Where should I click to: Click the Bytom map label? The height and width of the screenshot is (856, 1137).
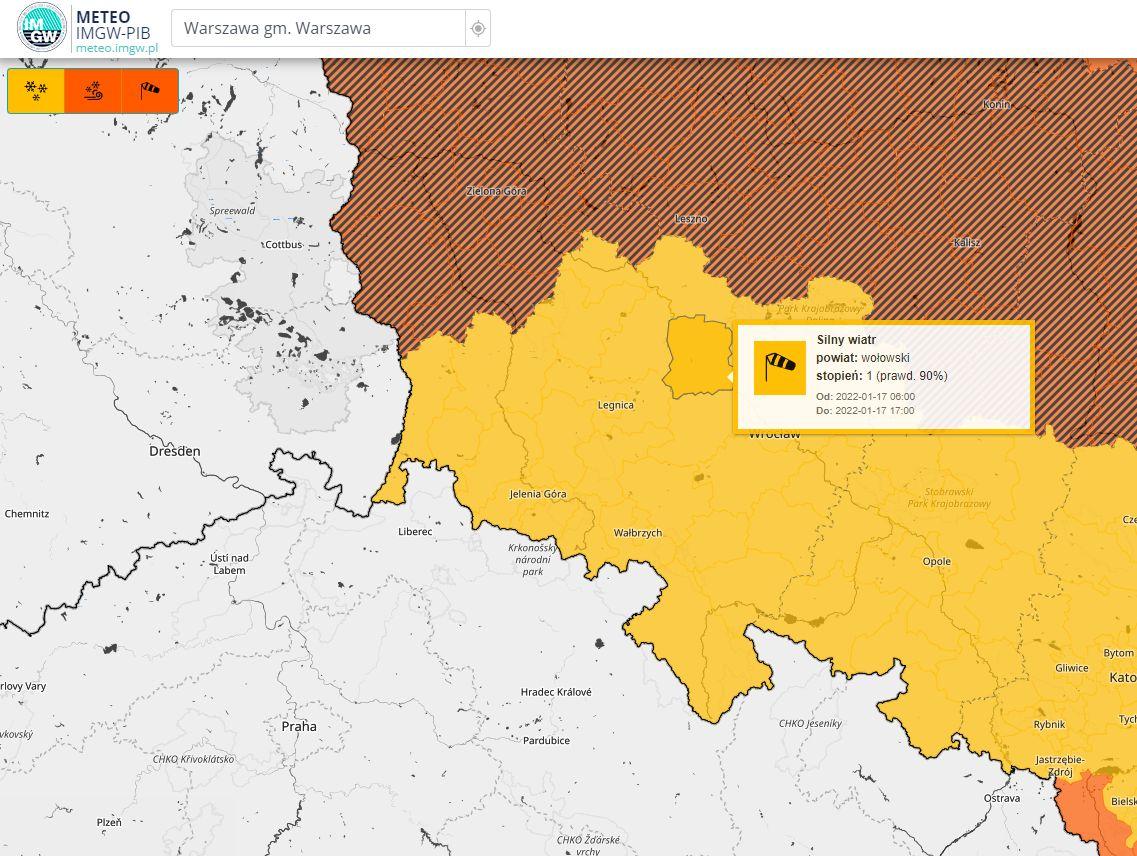[1118, 653]
